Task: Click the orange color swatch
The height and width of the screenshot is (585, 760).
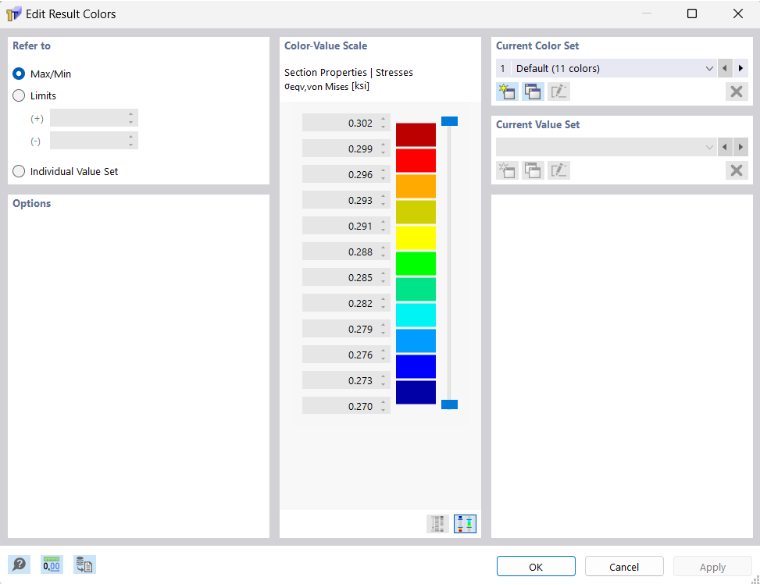Action: pyautogui.click(x=416, y=186)
